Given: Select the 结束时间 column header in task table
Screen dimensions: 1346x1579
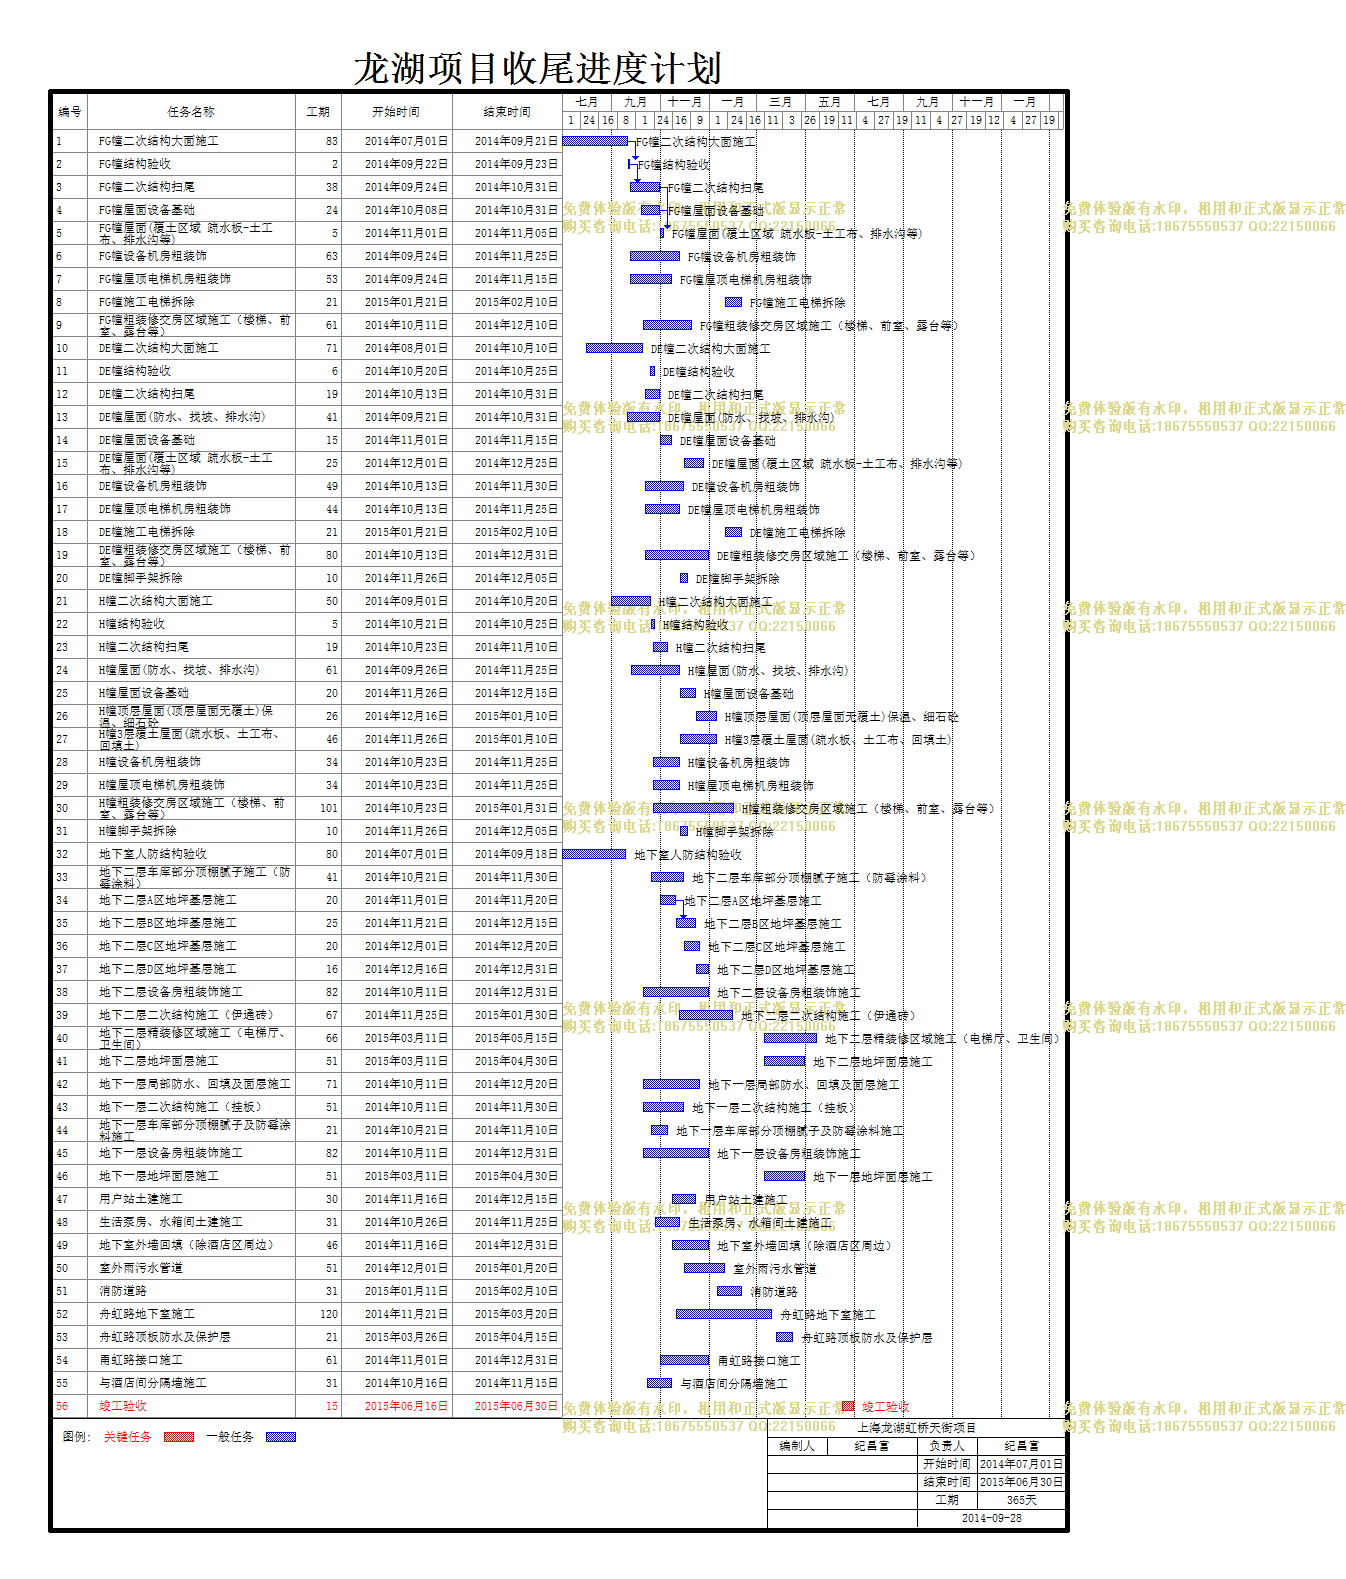Looking at the screenshot, I should point(507,112).
